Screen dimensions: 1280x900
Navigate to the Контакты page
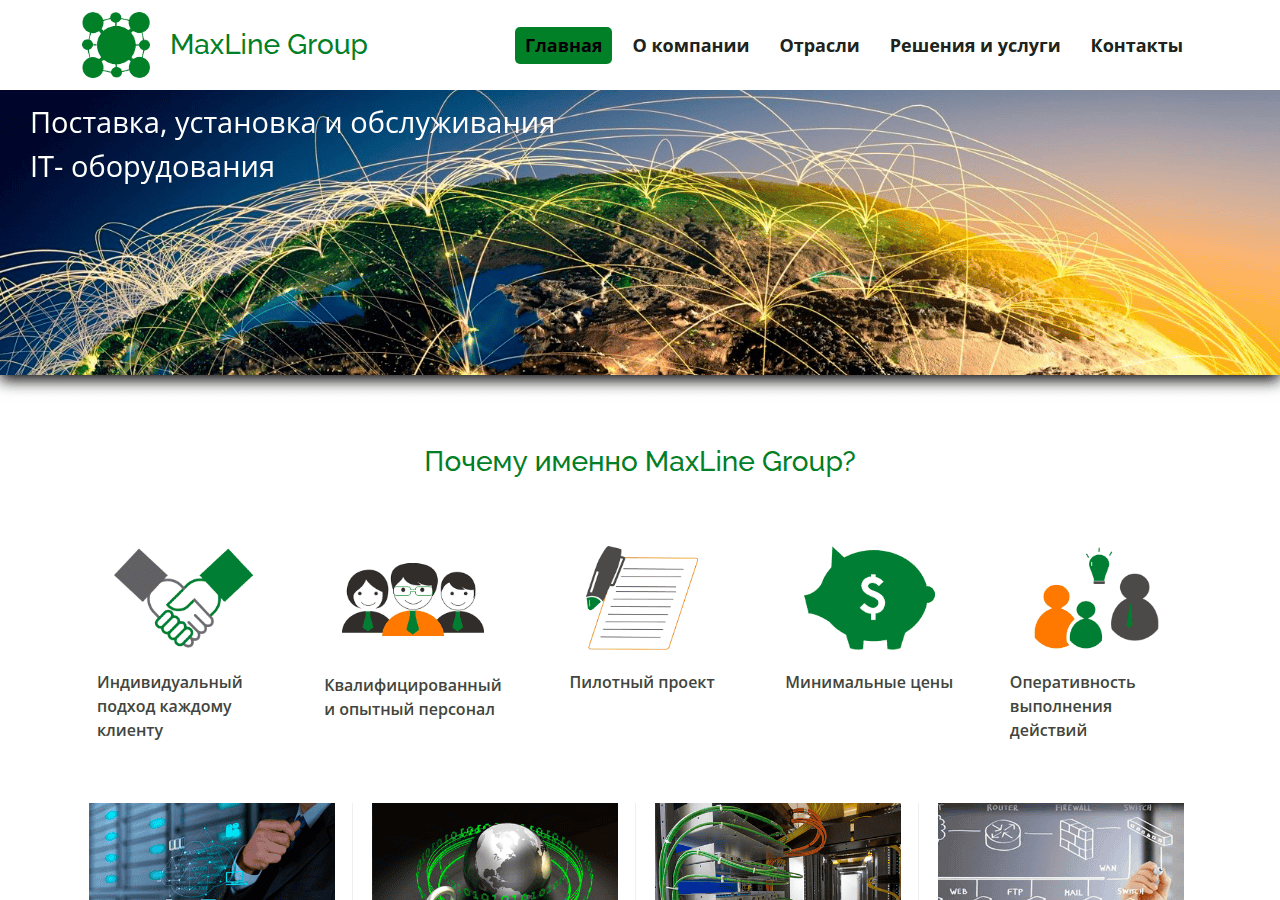click(x=1137, y=45)
